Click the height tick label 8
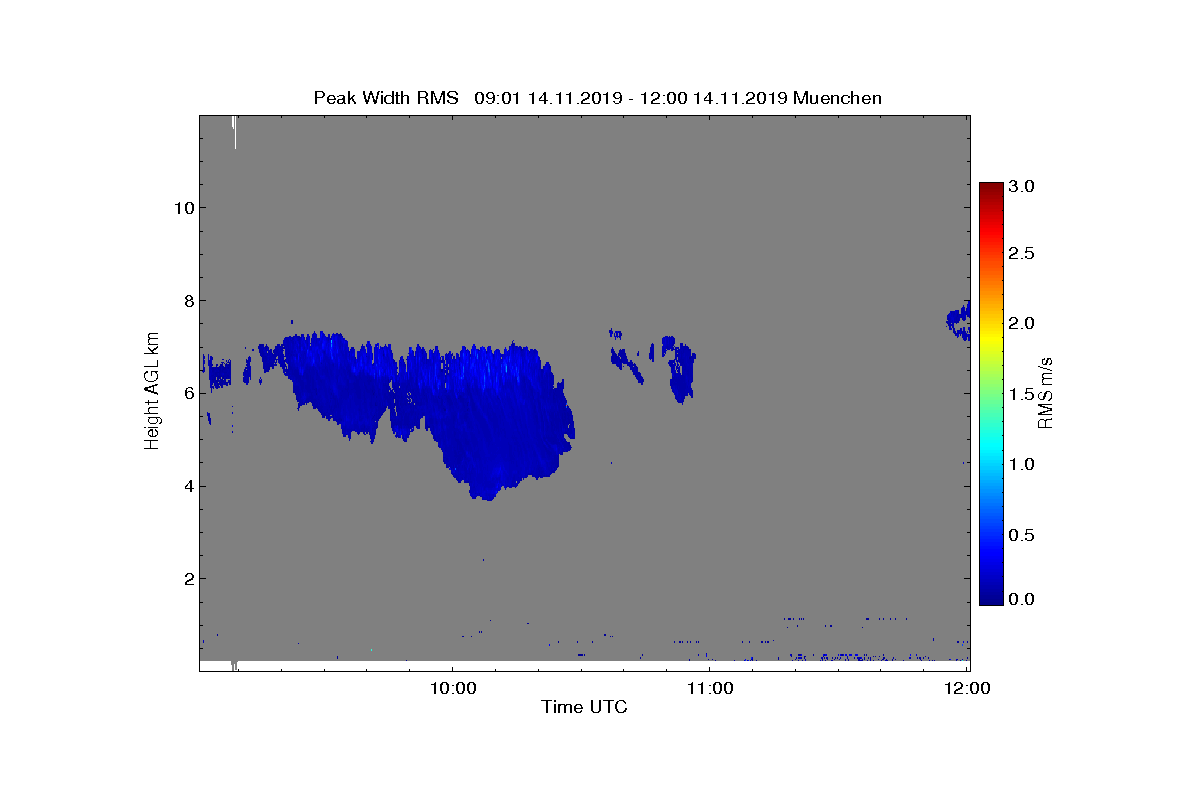The width and height of the screenshot is (1200, 800). pyautogui.click(x=187, y=301)
